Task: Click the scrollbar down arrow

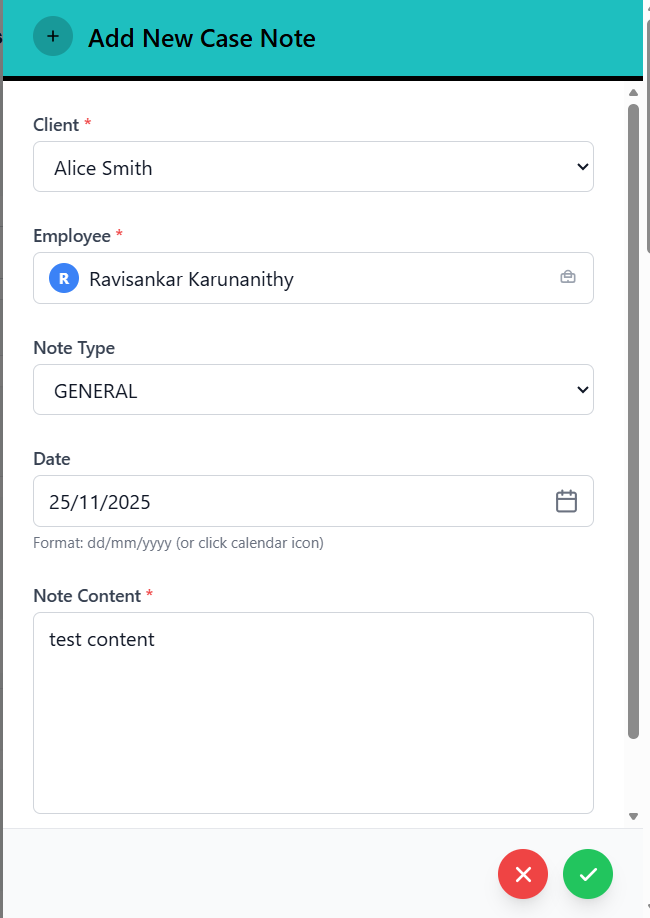Action: point(633,816)
